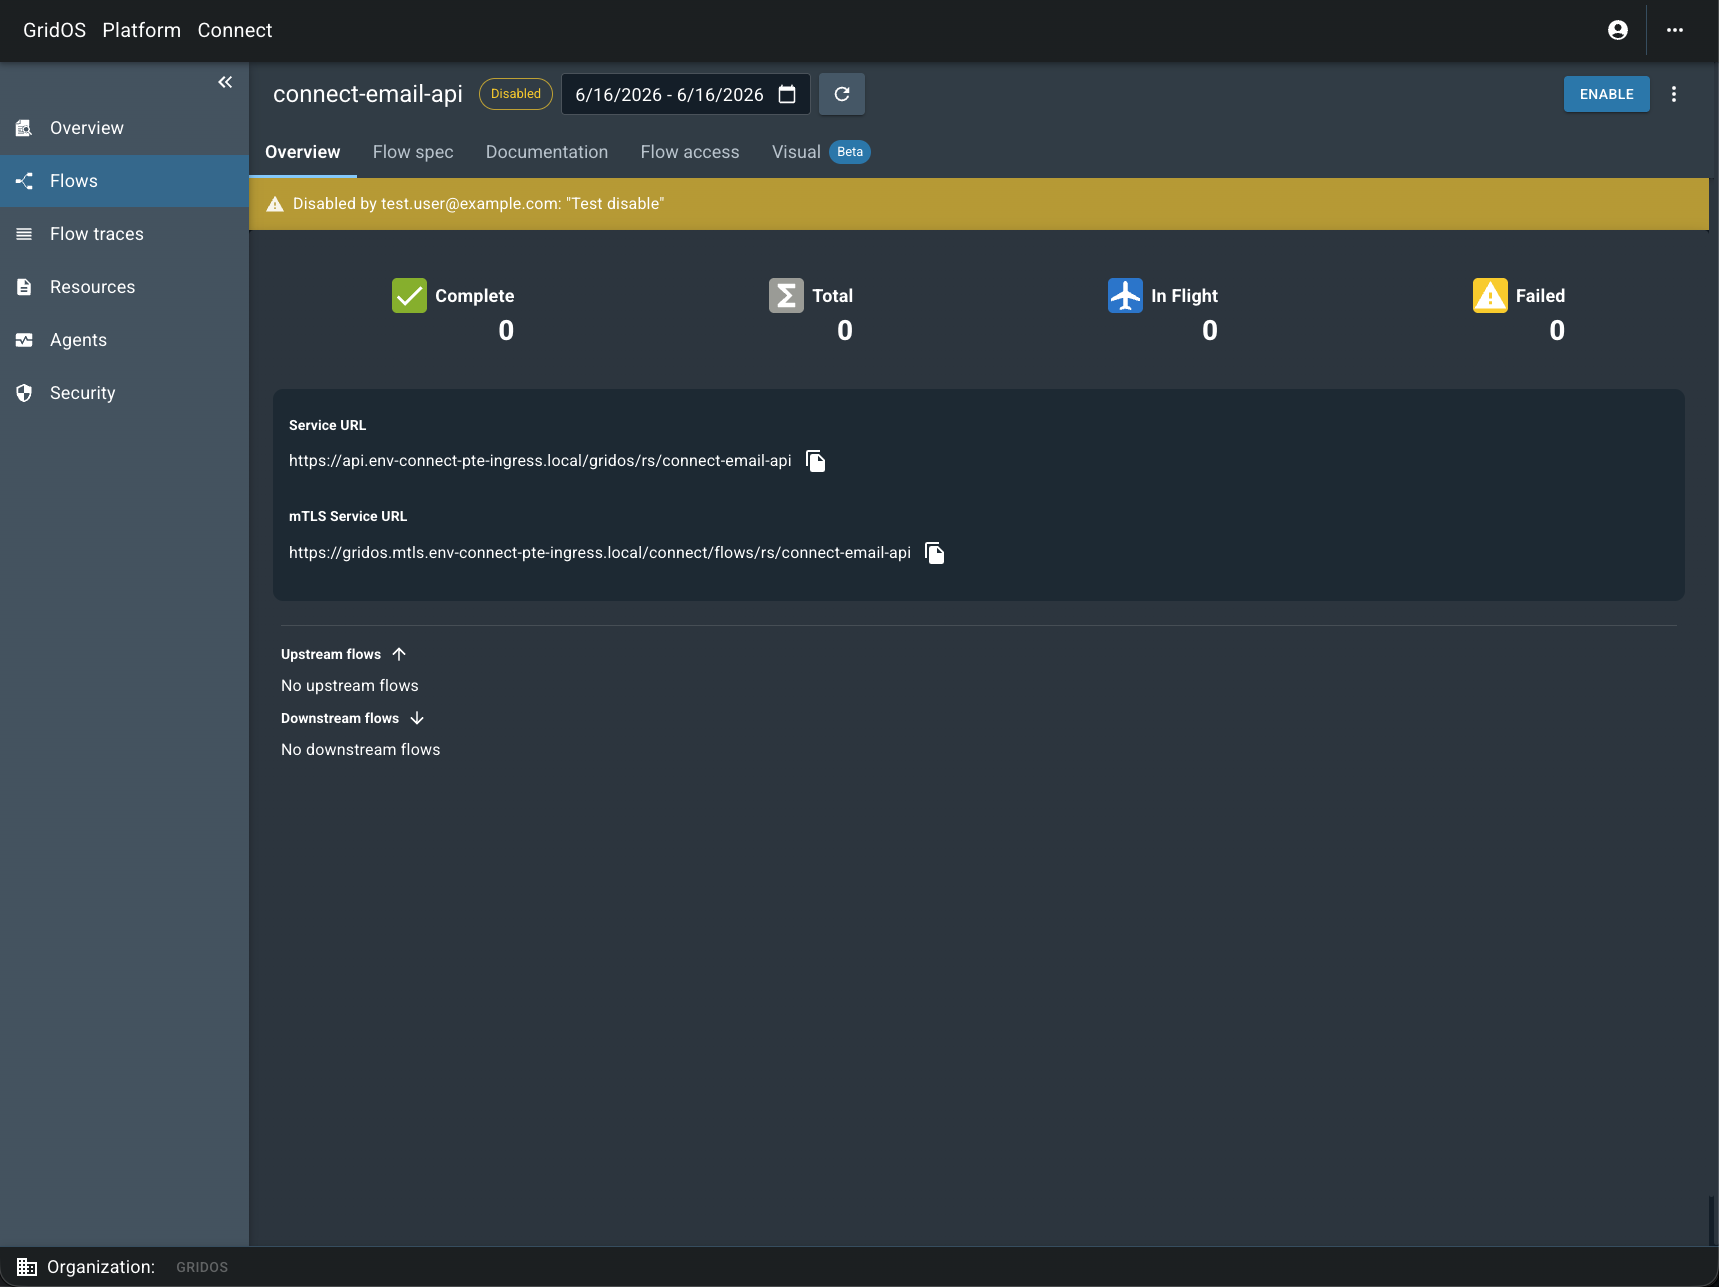Image resolution: width=1719 pixels, height=1287 pixels.
Task: Click Connect in the top bar
Action: 235,30
